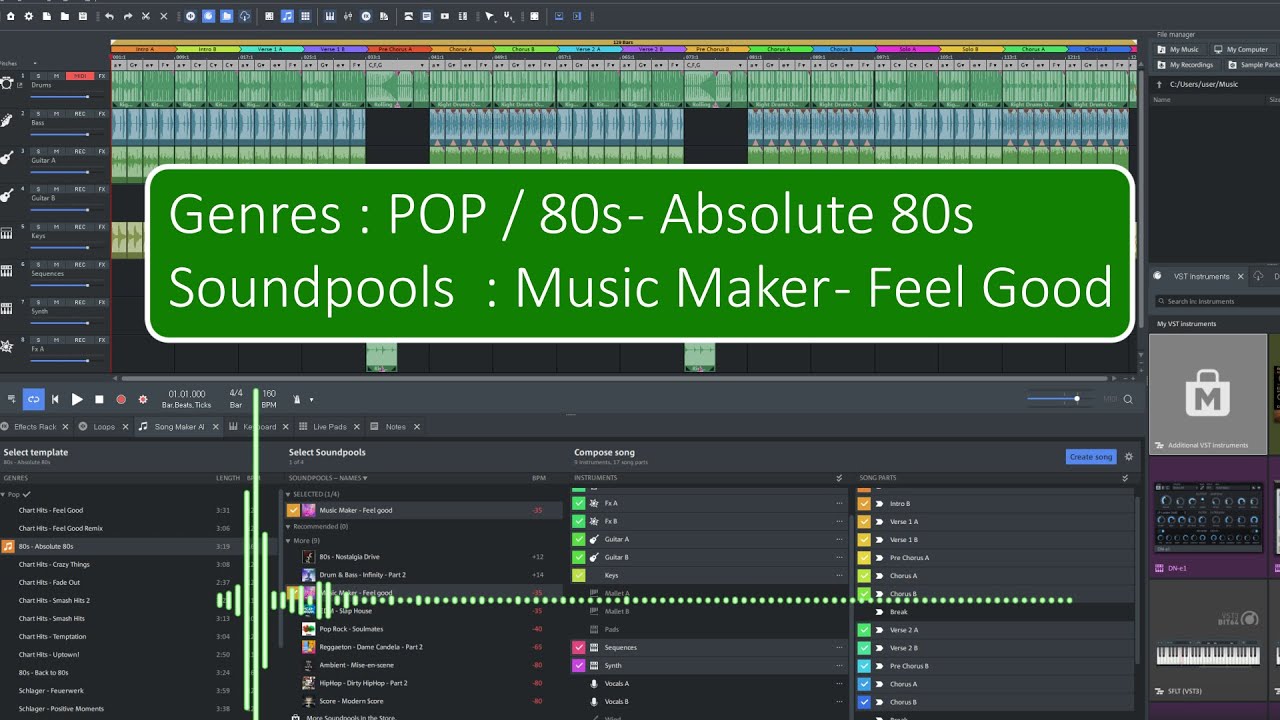Select the mouse pointer tool icon
This screenshot has width=1280, height=720.
pyautogui.click(x=489, y=16)
